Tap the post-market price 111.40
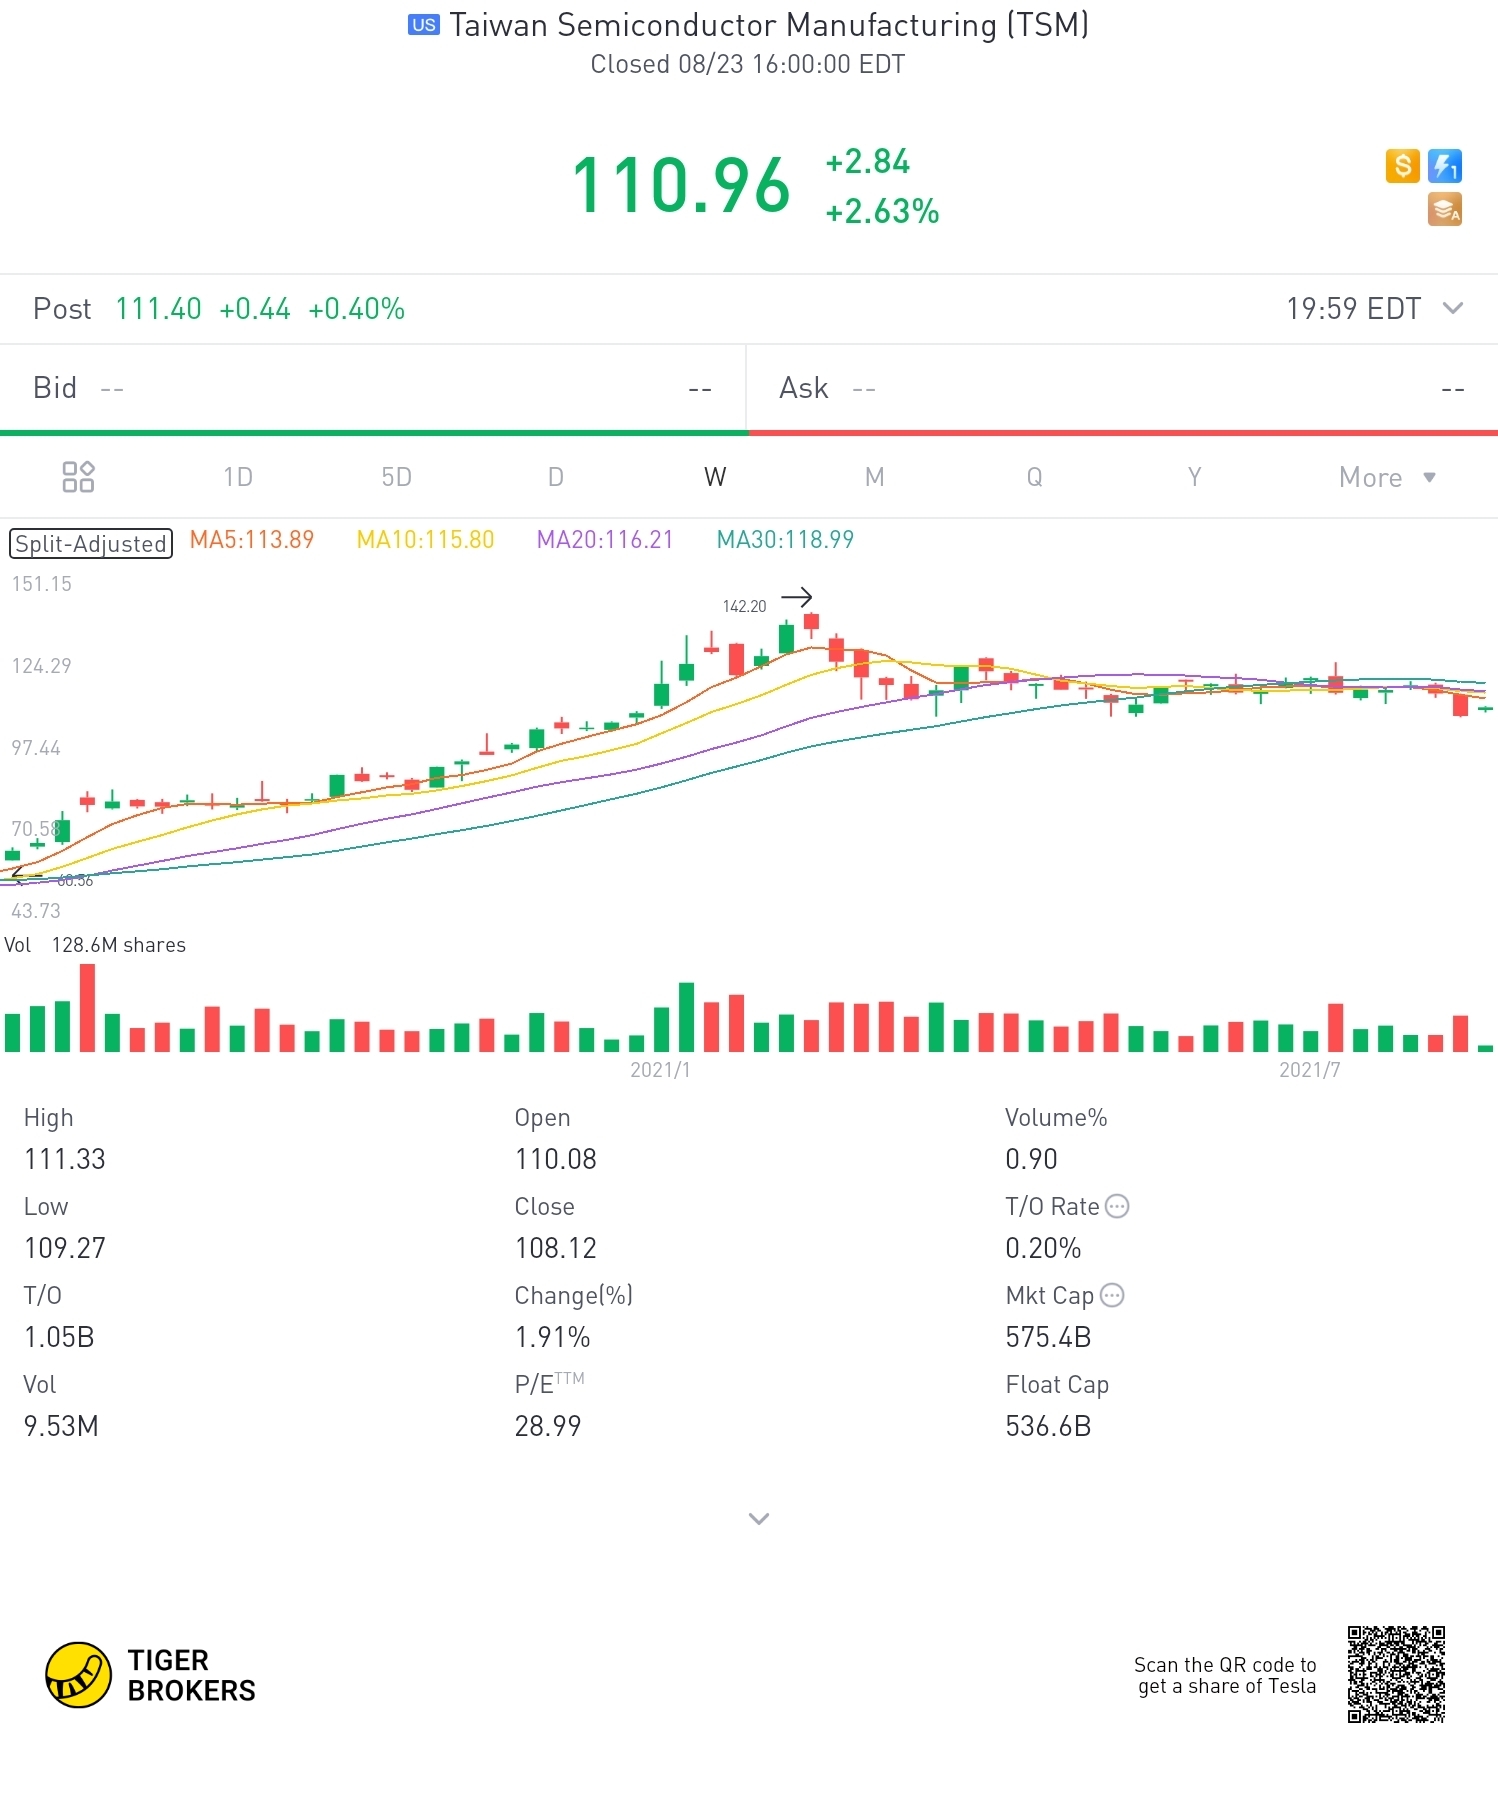1498x1797 pixels. [158, 309]
